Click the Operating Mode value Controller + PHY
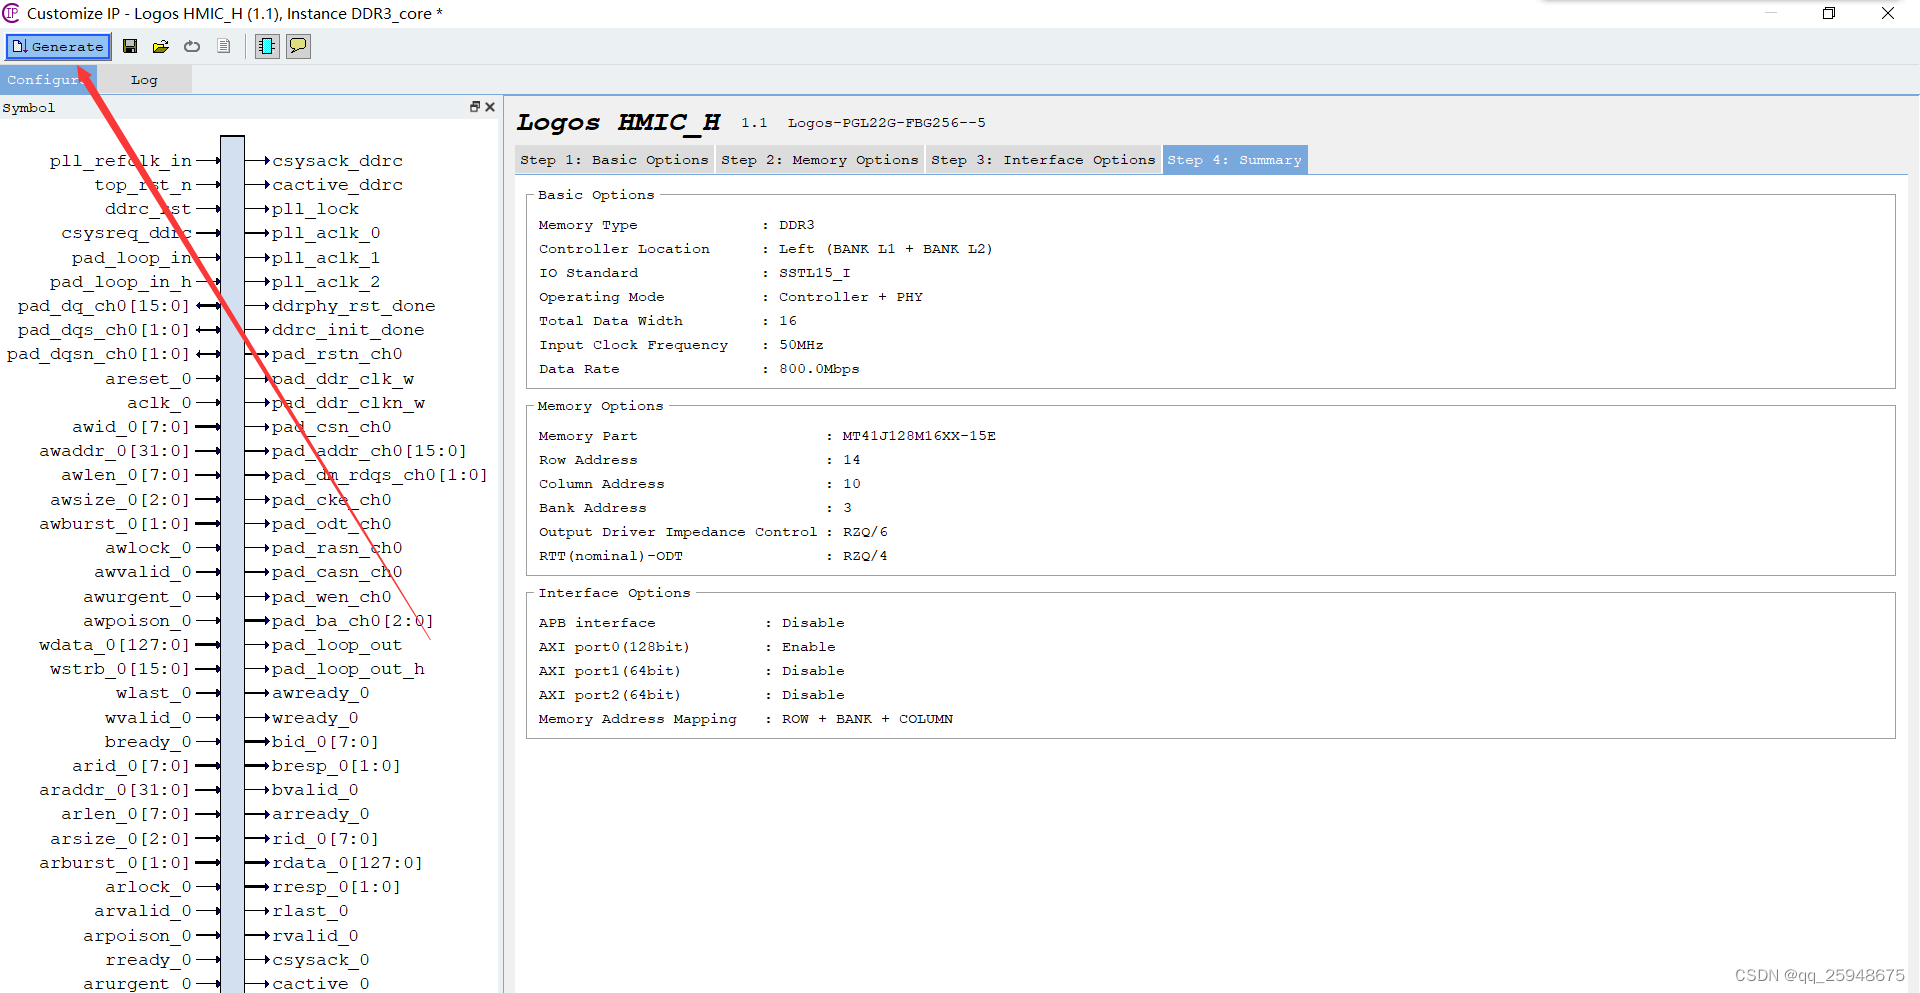Image resolution: width=1920 pixels, height=993 pixels. point(851,297)
